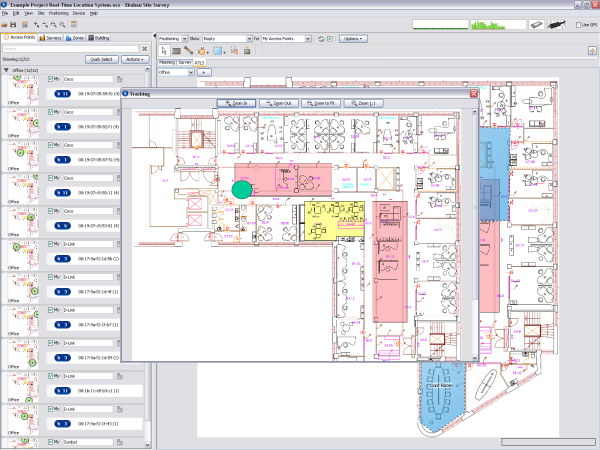Uncheck My box for first Cisco access point
The image size is (600, 450).
point(51,78)
